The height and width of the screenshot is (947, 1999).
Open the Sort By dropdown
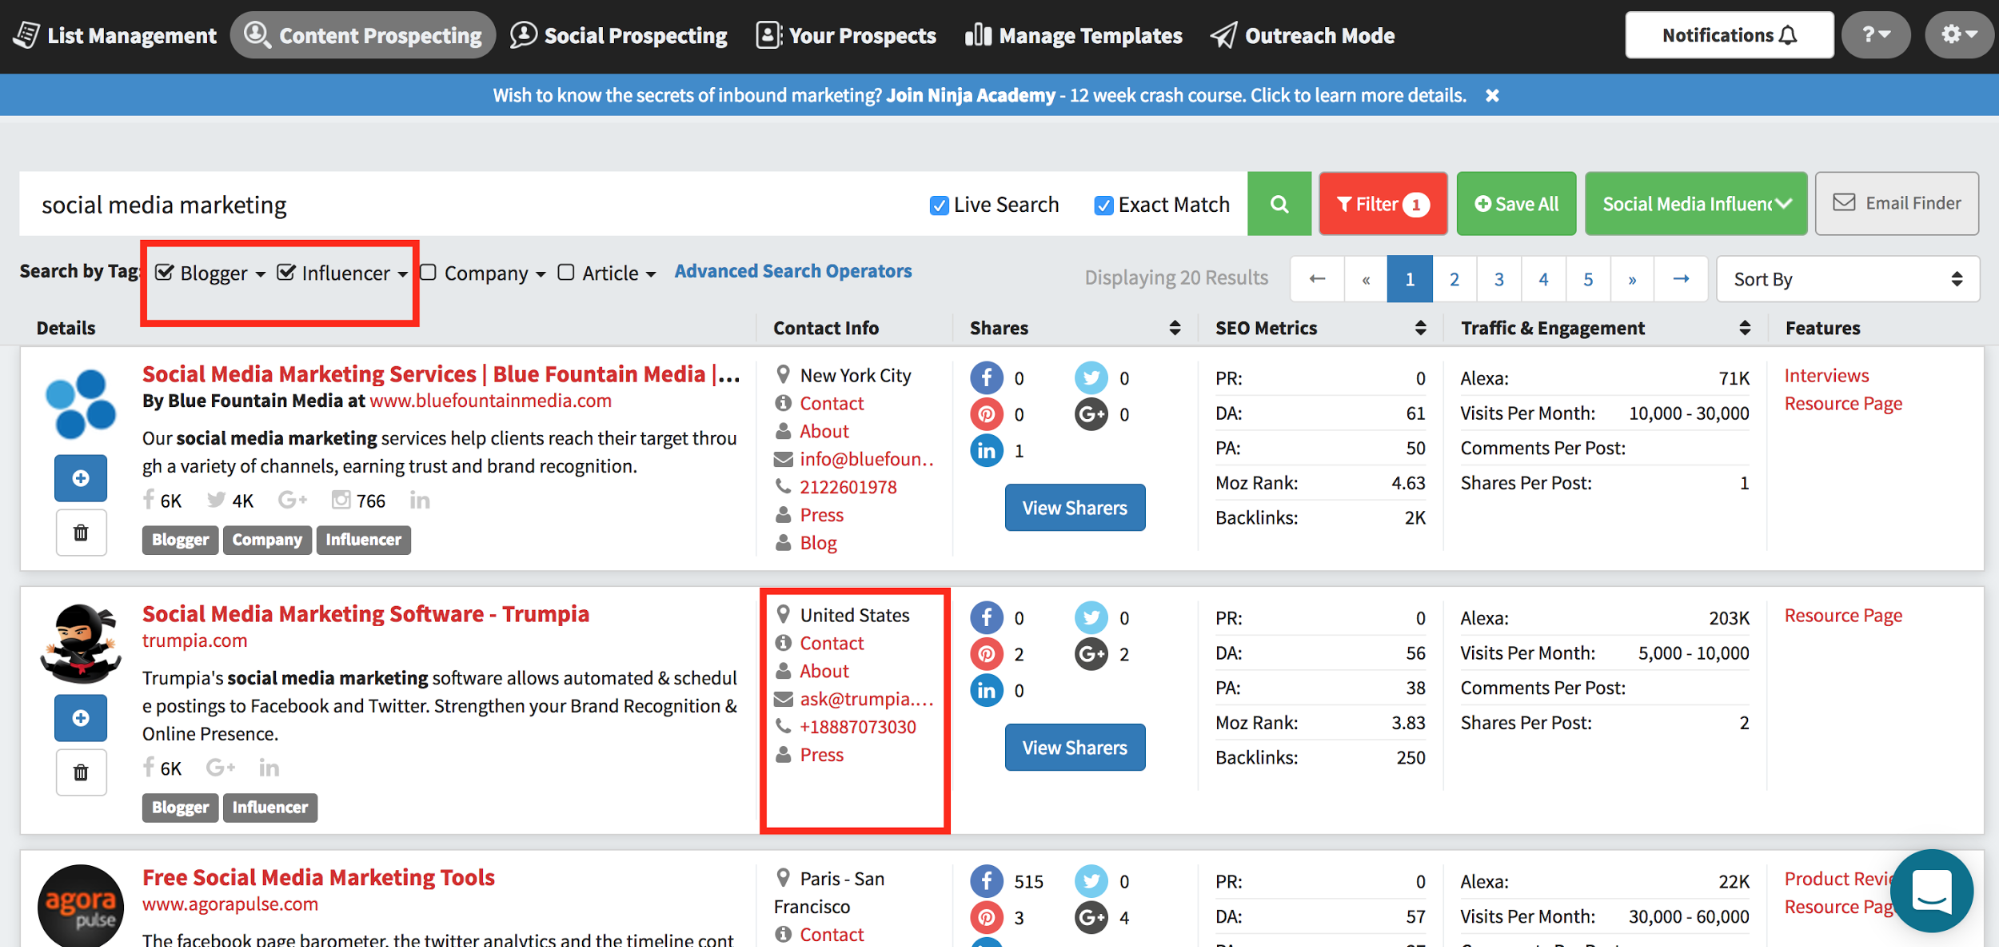pyautogui.click(x=1848, y=279)
